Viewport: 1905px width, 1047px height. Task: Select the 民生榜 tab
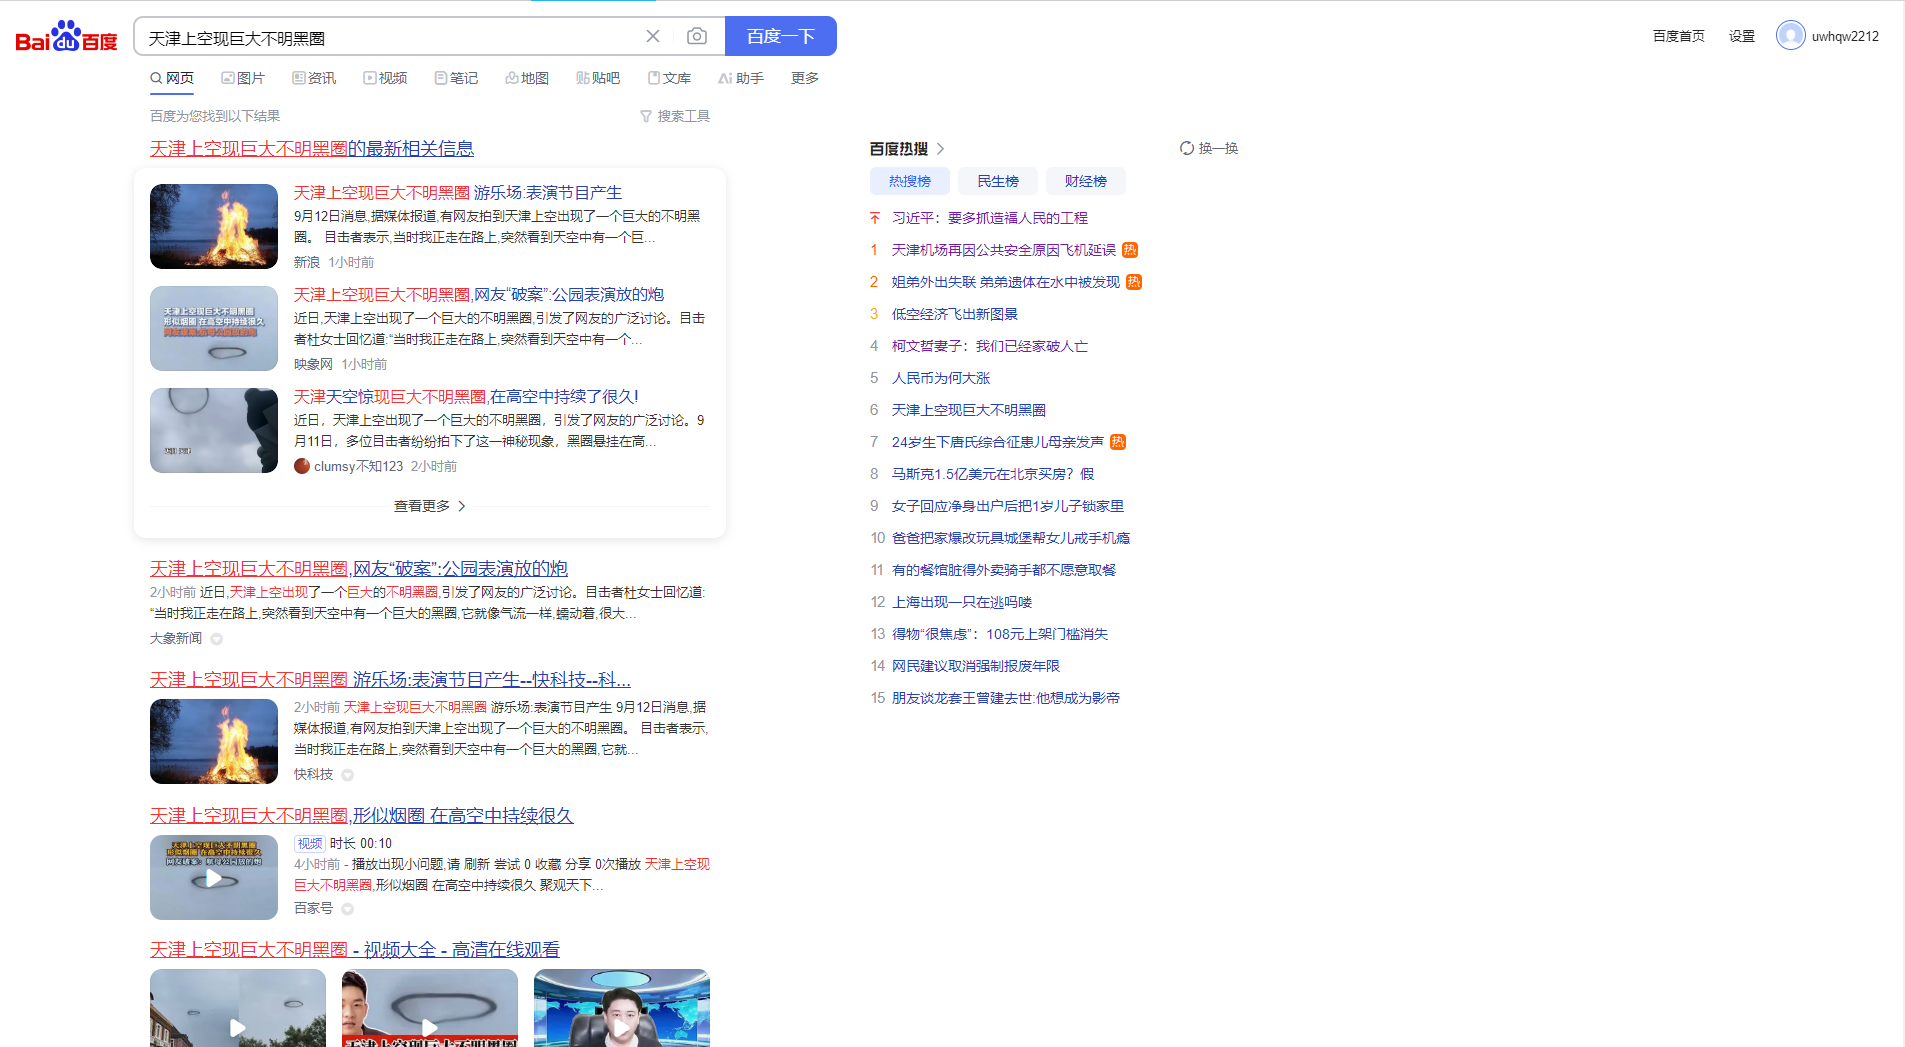coord(998,181)
